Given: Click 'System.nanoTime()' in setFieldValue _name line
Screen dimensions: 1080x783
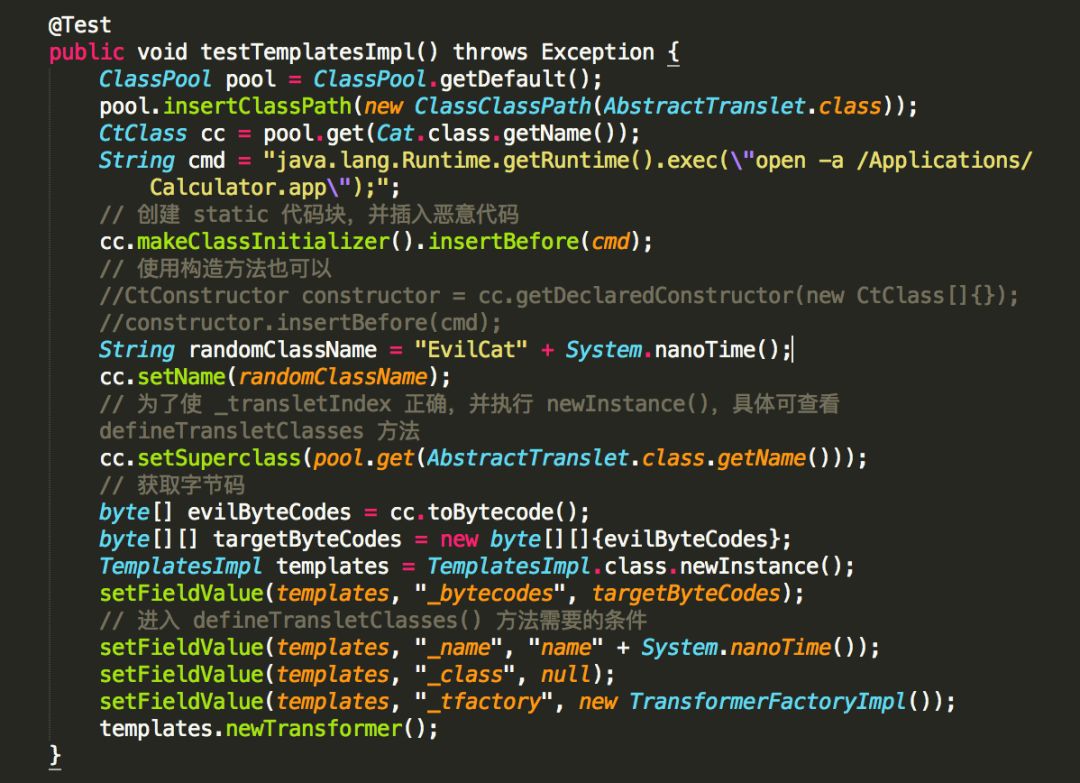Looking at the screenshot, I should (x=748, y=647).
